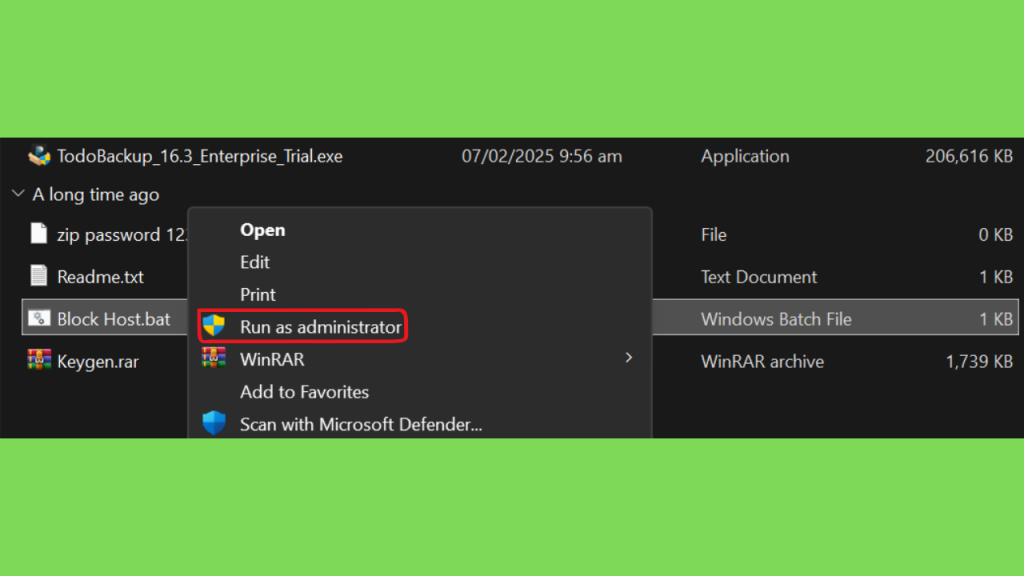1024x576 pixels.
Task: Click the UAC shield icon beside Run as administrator
Action: point(214,325)
